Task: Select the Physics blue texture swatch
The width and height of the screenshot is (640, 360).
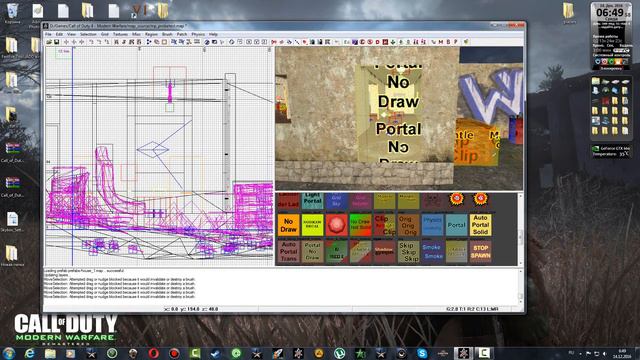Action: click(432, 225)
